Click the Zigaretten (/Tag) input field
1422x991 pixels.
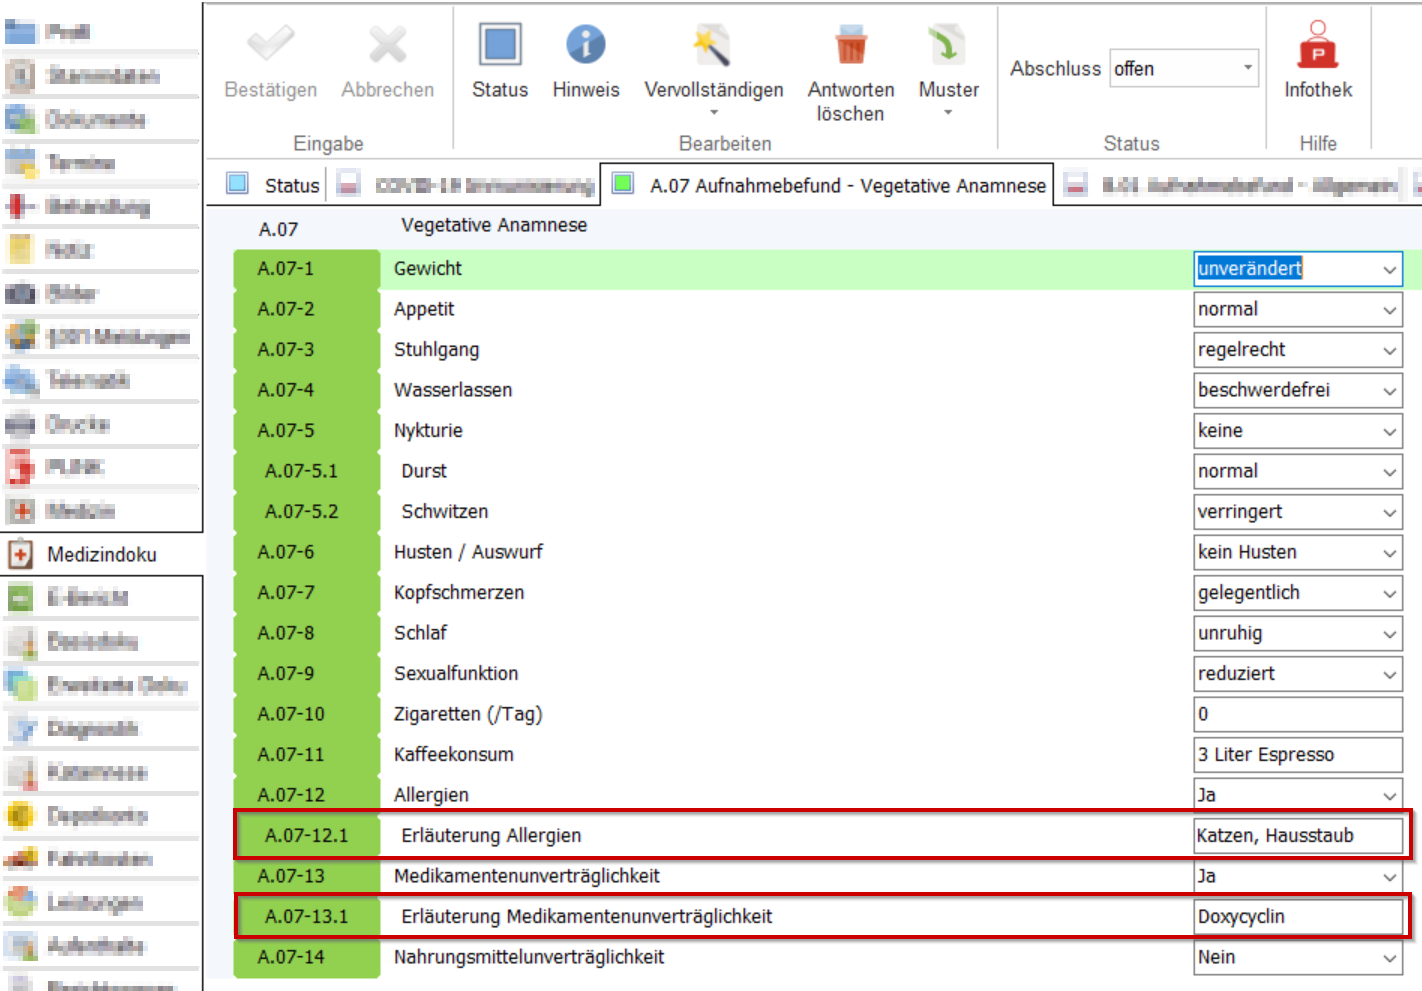[1296, 715]
